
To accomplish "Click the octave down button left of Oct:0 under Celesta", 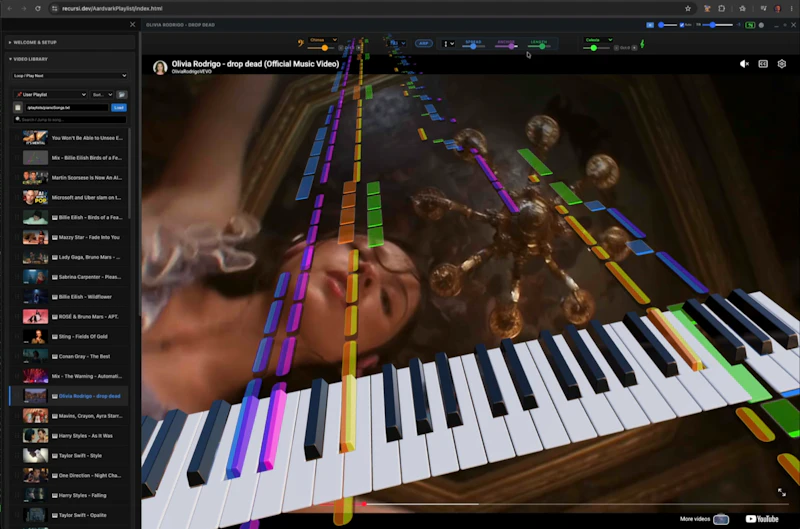I will tap(616, 48).
